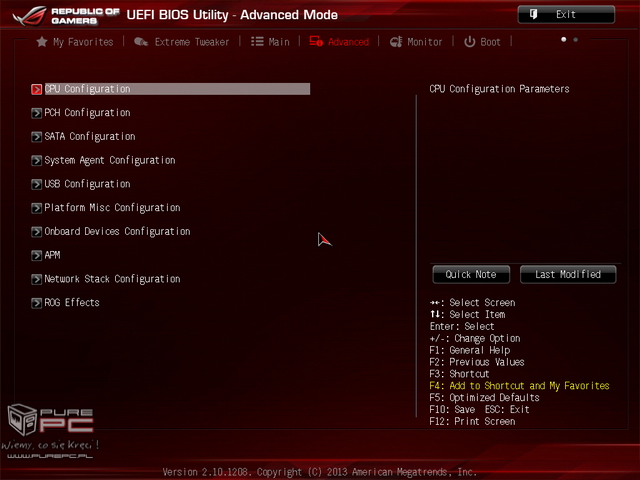Viewport: 640px width, 480px height.
Task: Click the ROG logo in header
Action: coord(29,16)
